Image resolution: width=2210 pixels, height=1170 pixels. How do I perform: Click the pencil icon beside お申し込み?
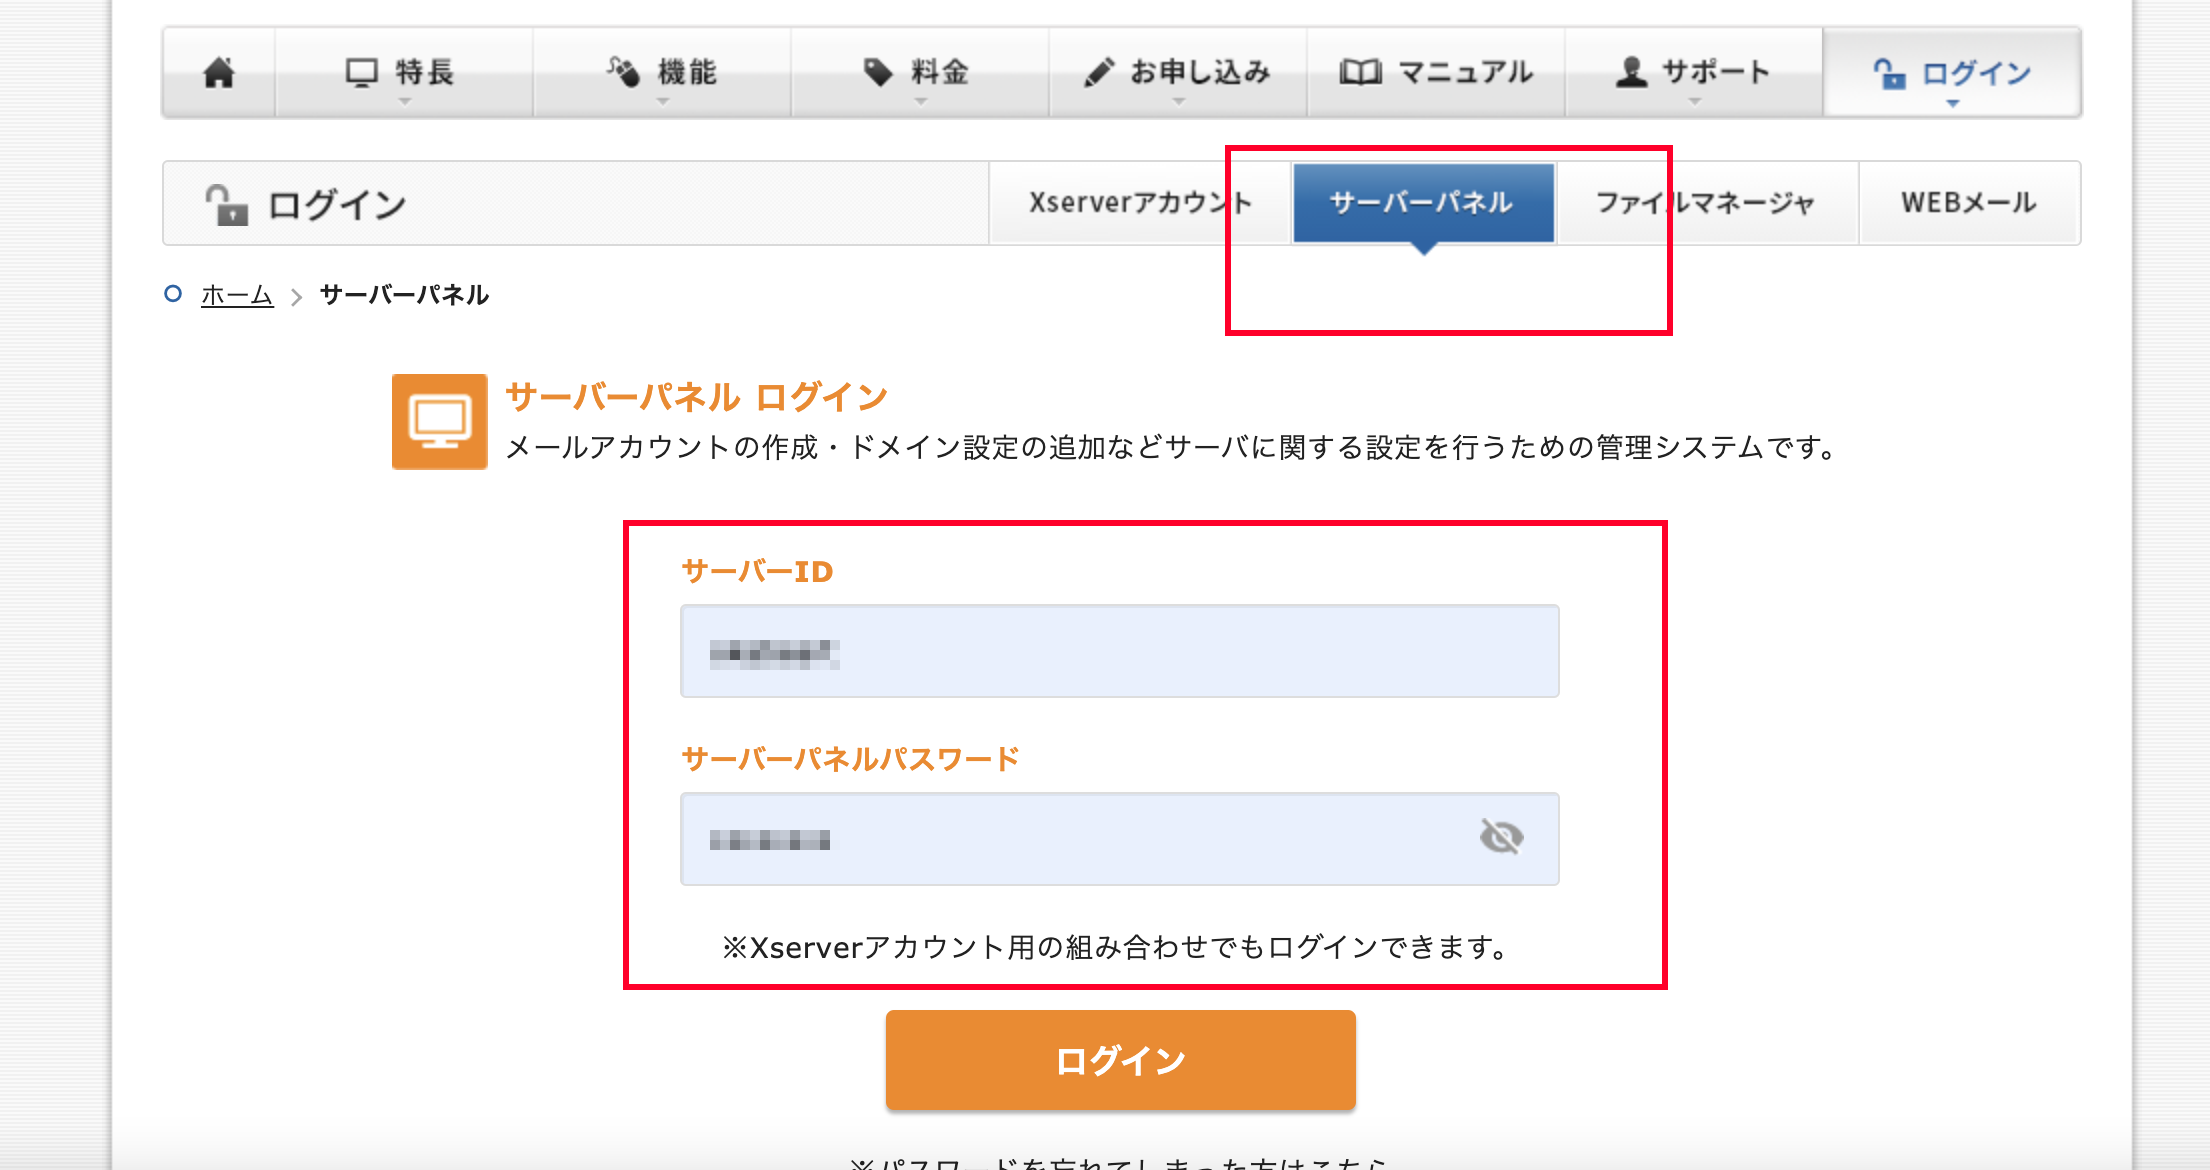(1098, 72)
